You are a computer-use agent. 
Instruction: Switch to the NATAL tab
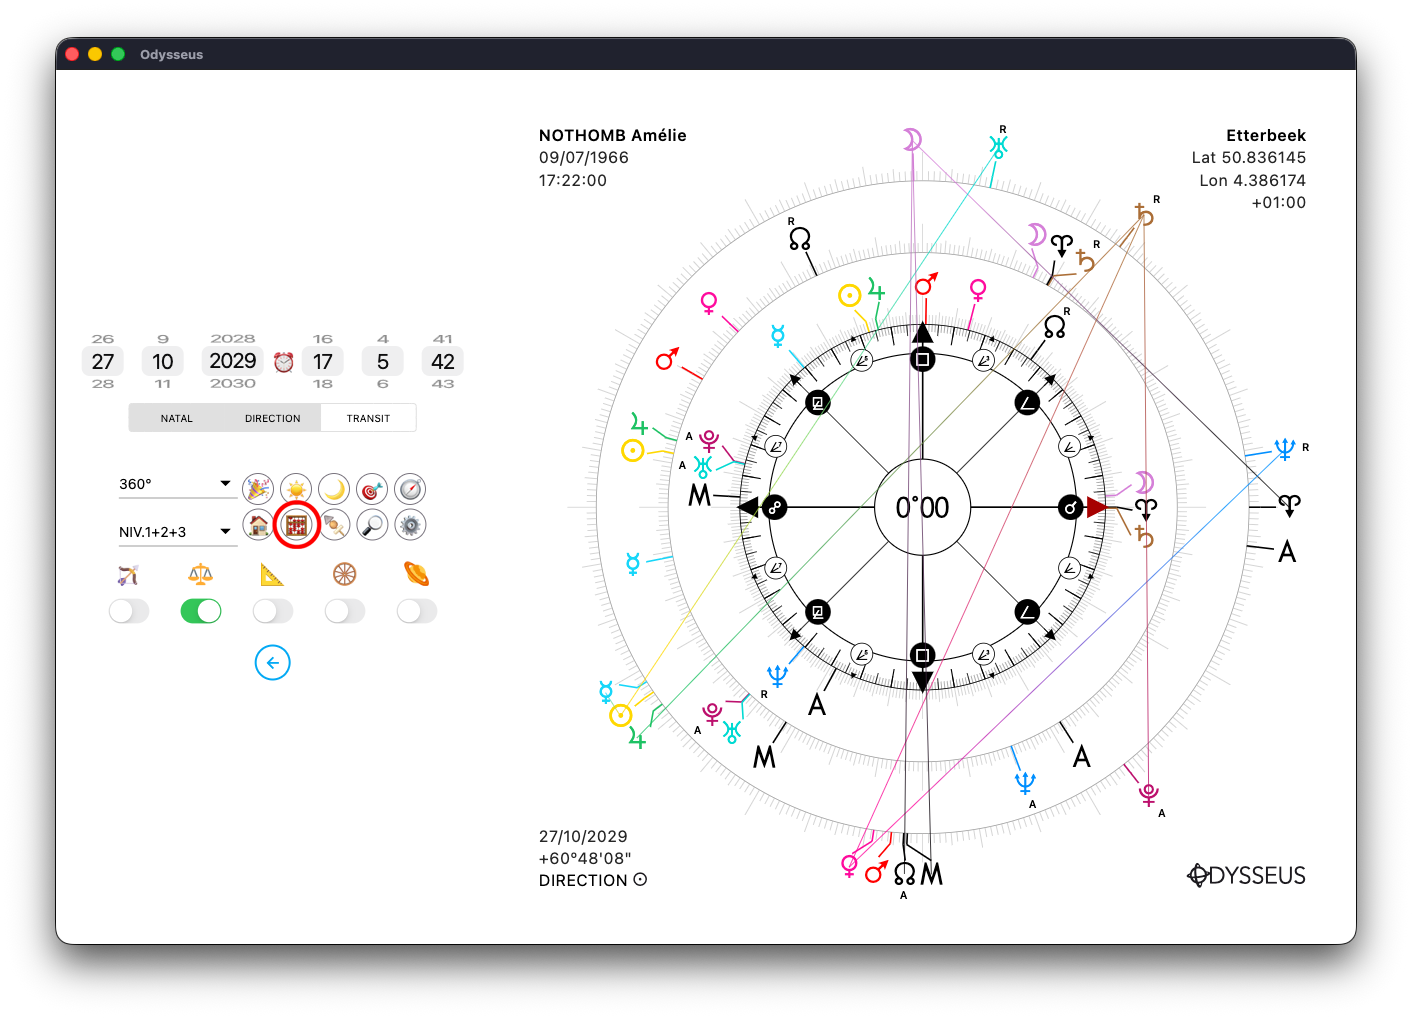pyautogui.click(x=177, y=418)
